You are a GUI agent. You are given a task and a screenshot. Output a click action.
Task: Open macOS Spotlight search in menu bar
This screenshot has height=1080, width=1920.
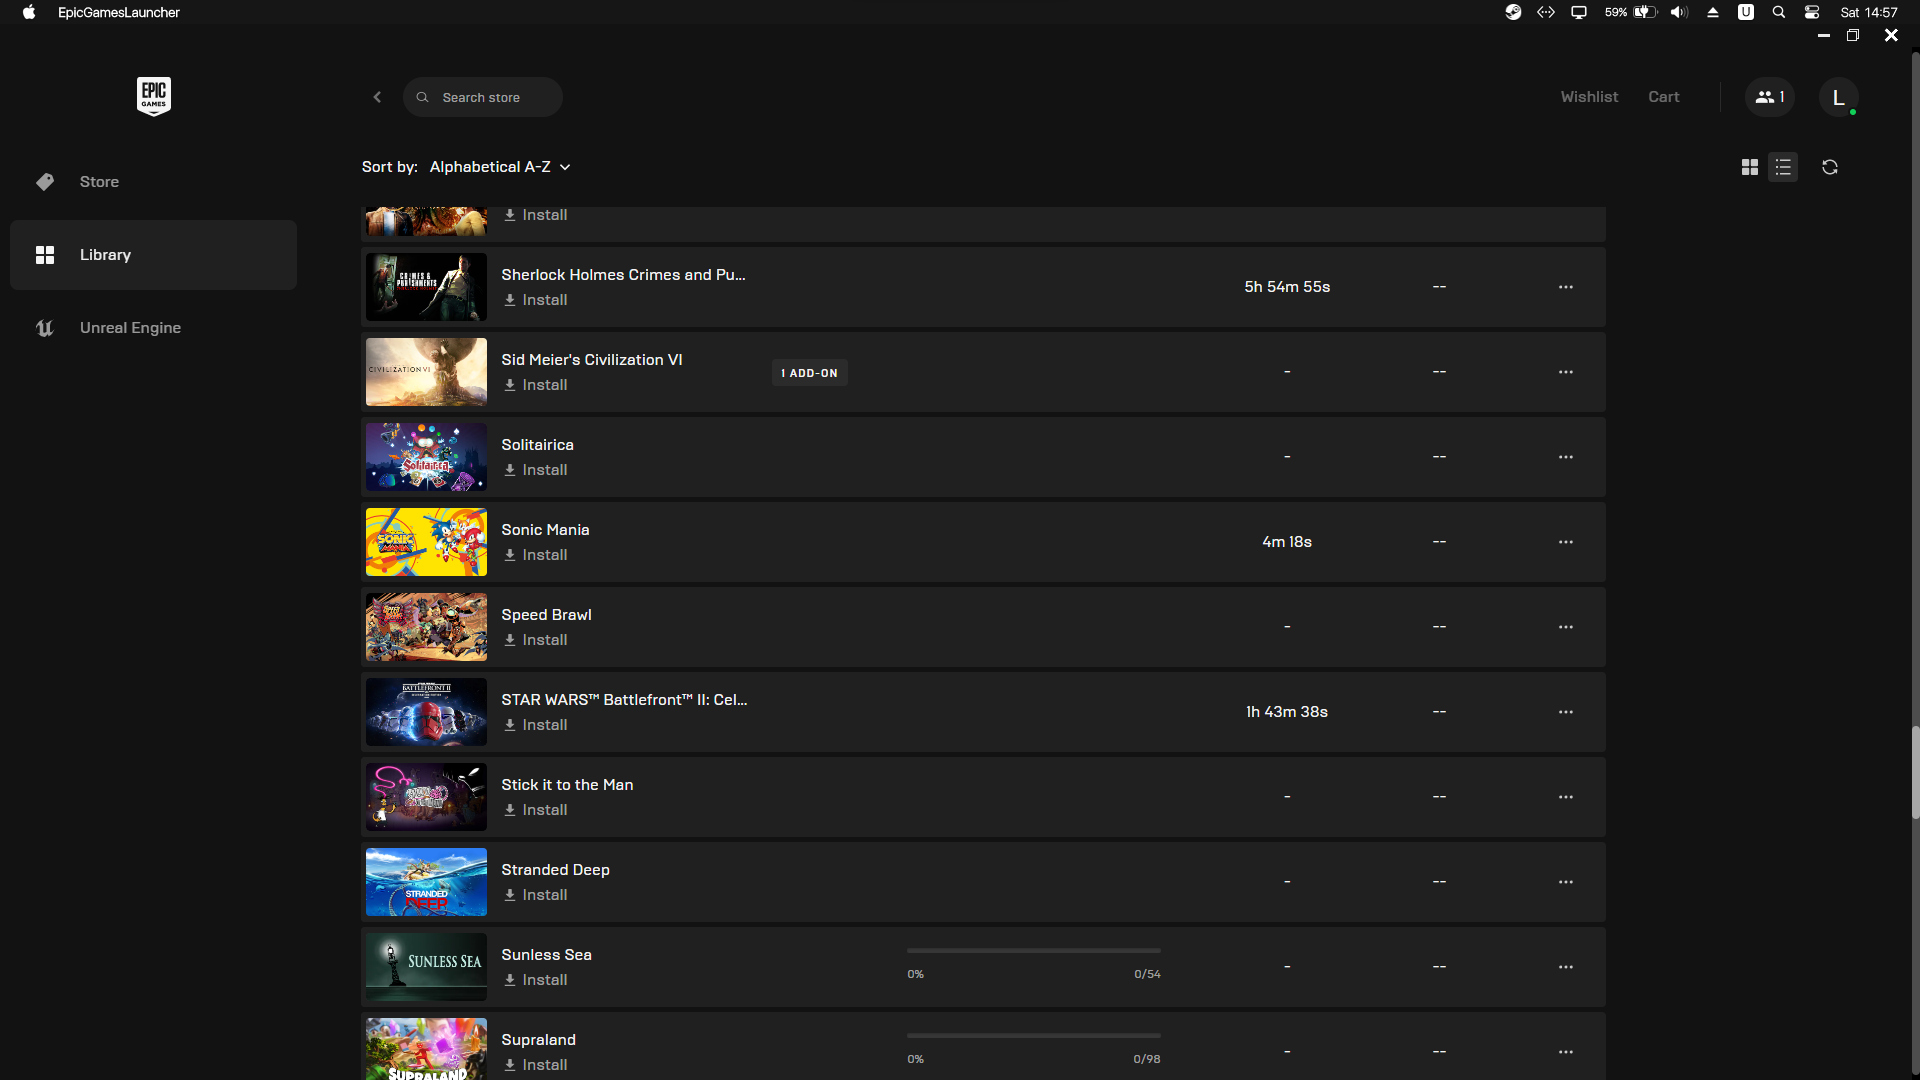click(1778, 12)
